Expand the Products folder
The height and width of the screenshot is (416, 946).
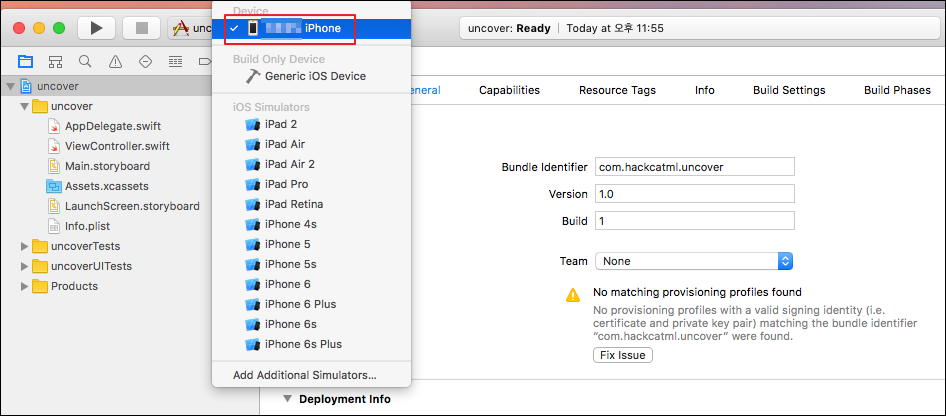[24, 286]
